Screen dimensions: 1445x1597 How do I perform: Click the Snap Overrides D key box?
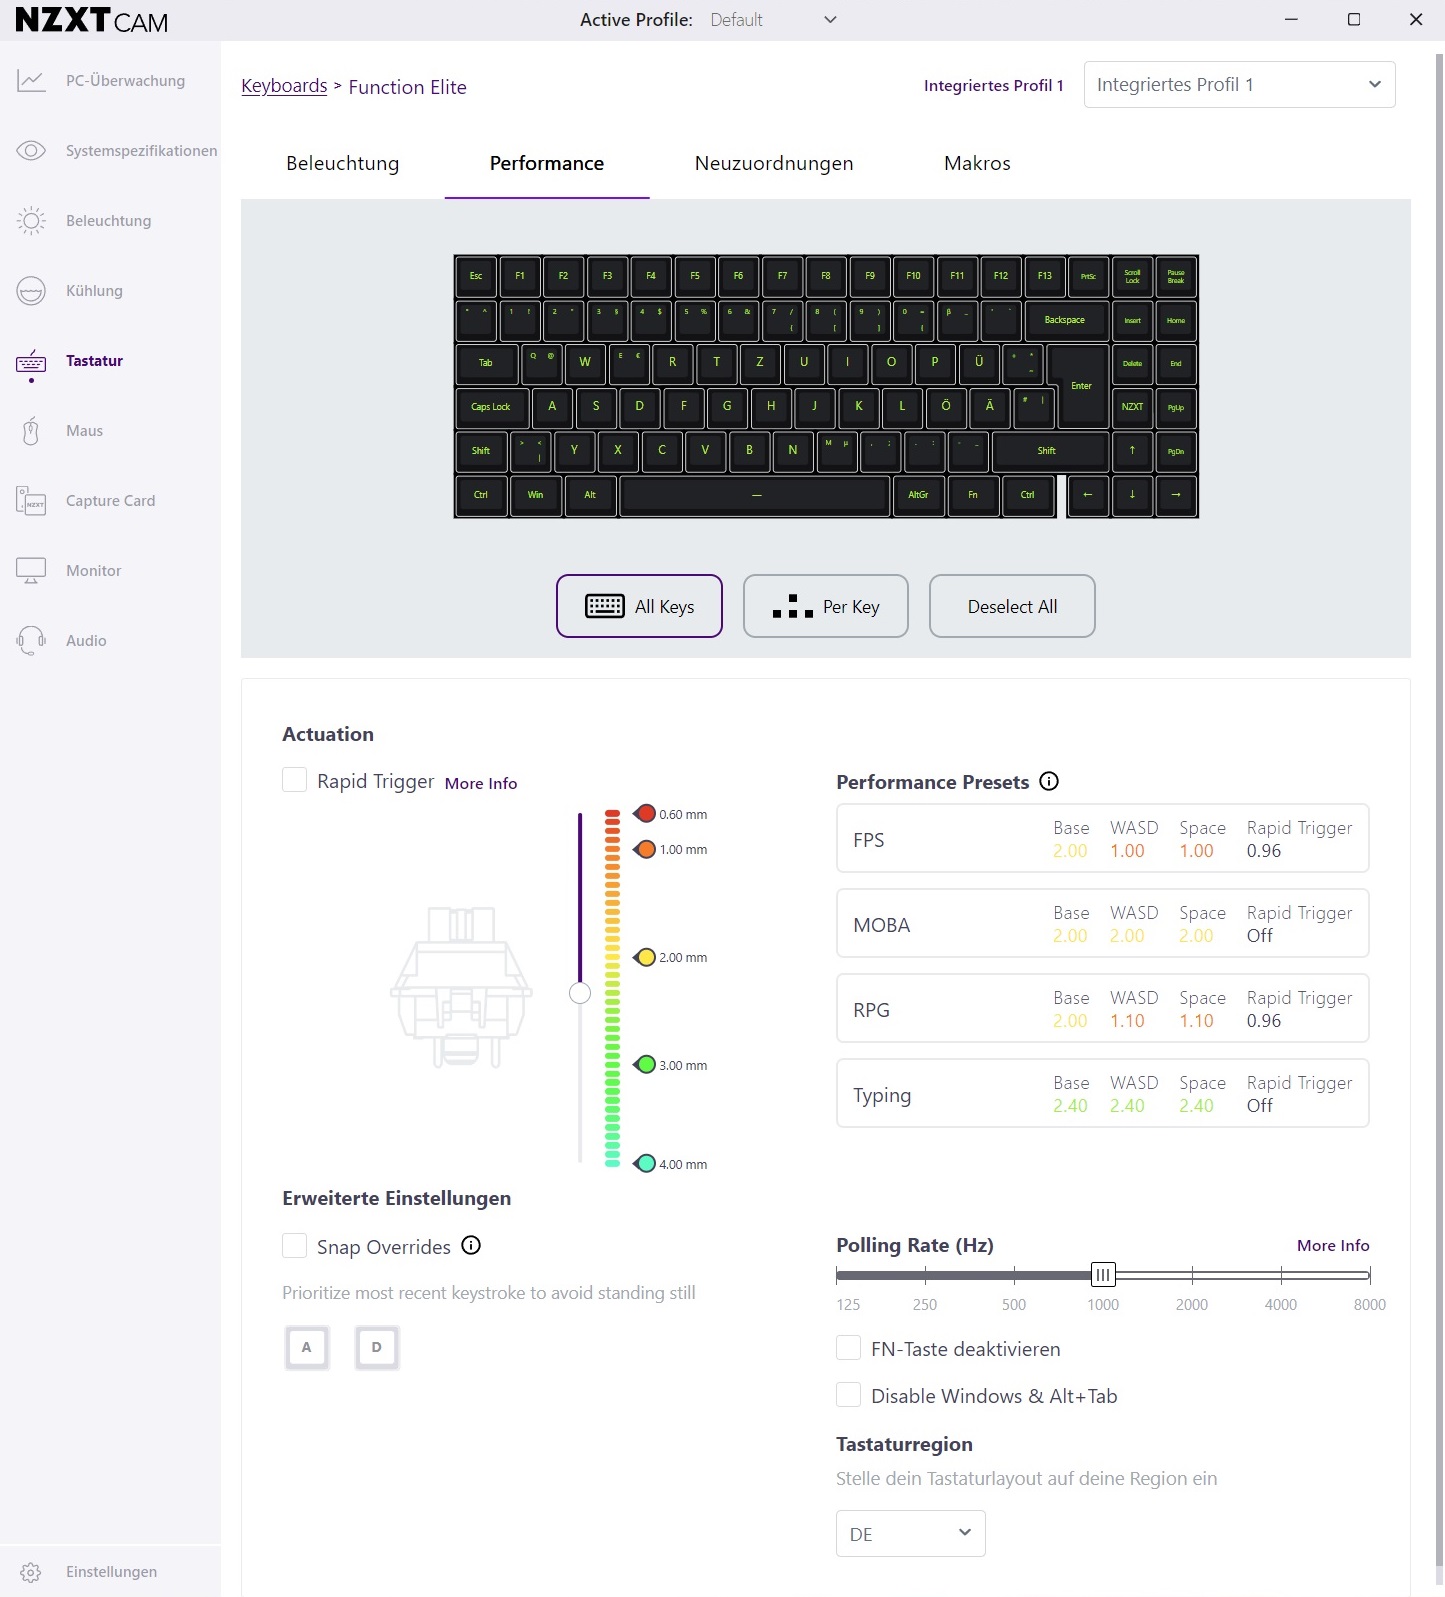[x=377, y=1348]
